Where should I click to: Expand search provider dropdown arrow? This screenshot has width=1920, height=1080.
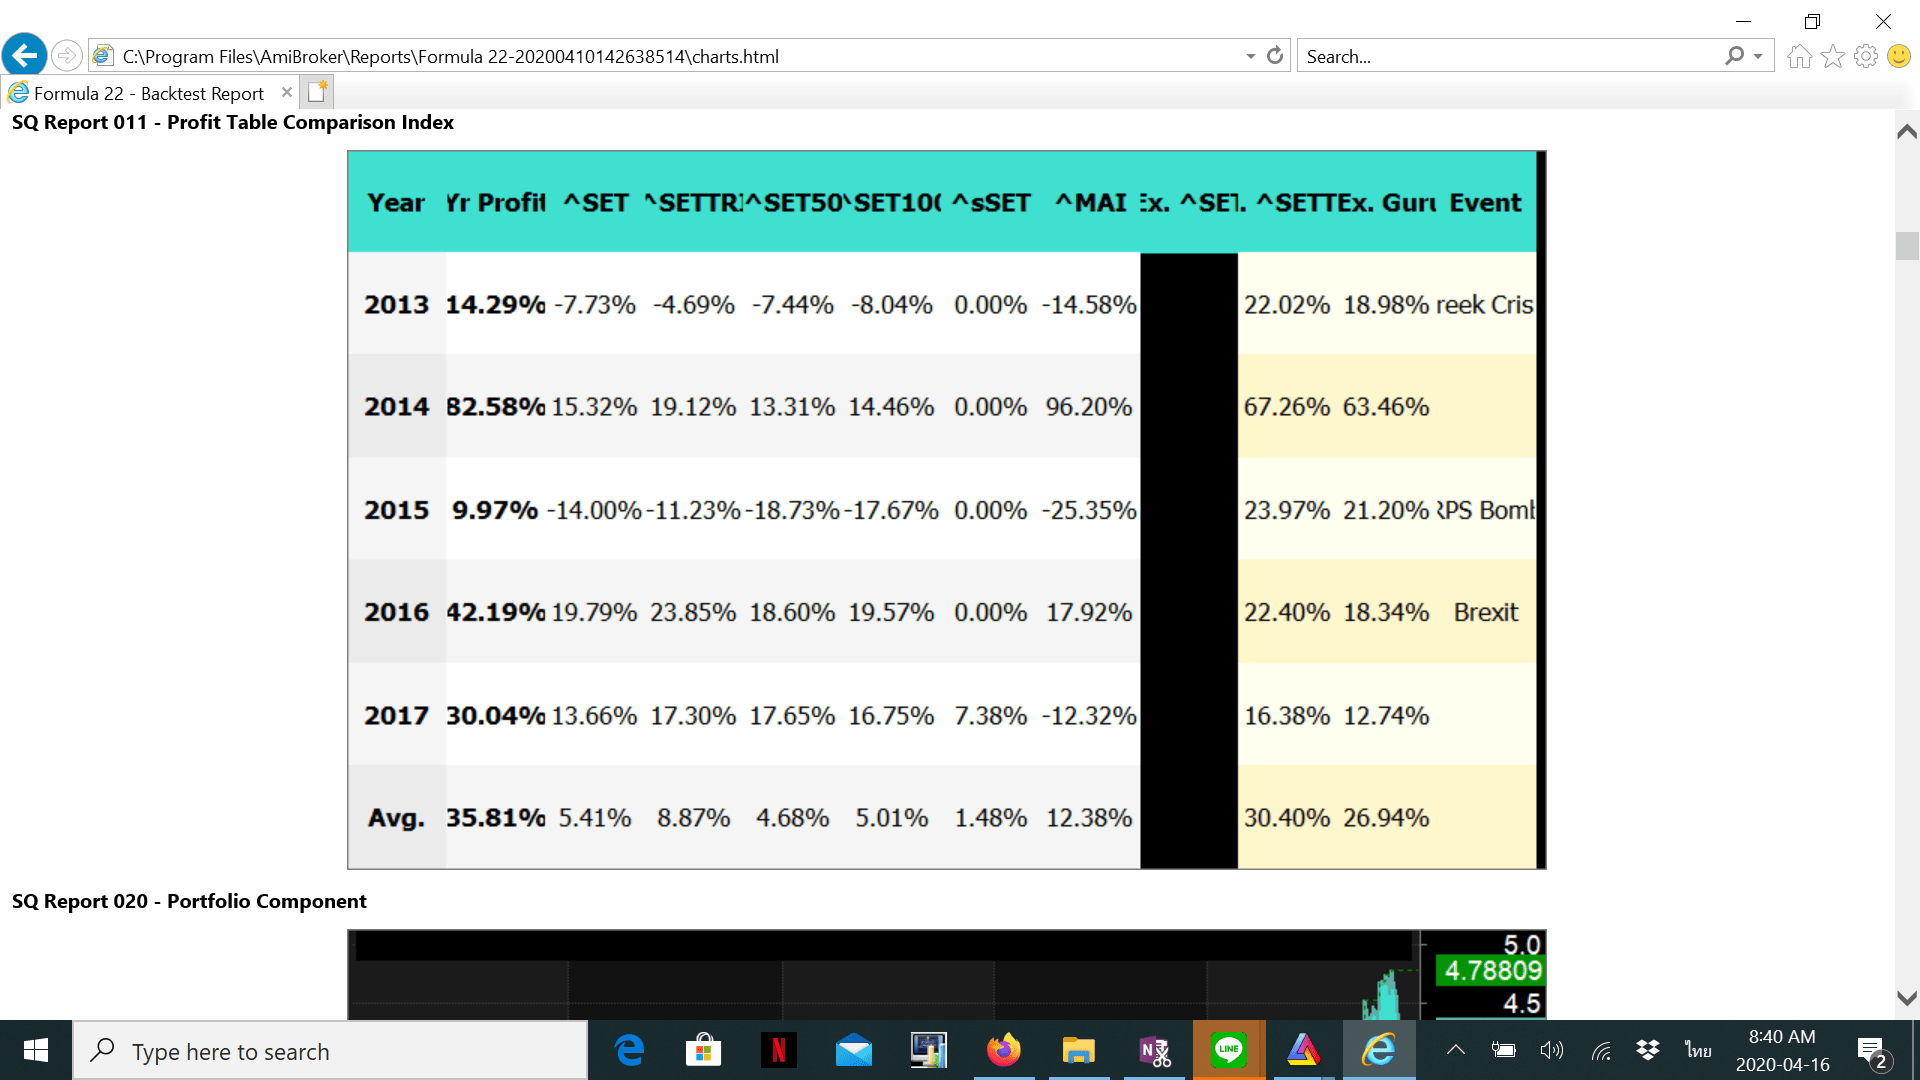click(1758, 57)
